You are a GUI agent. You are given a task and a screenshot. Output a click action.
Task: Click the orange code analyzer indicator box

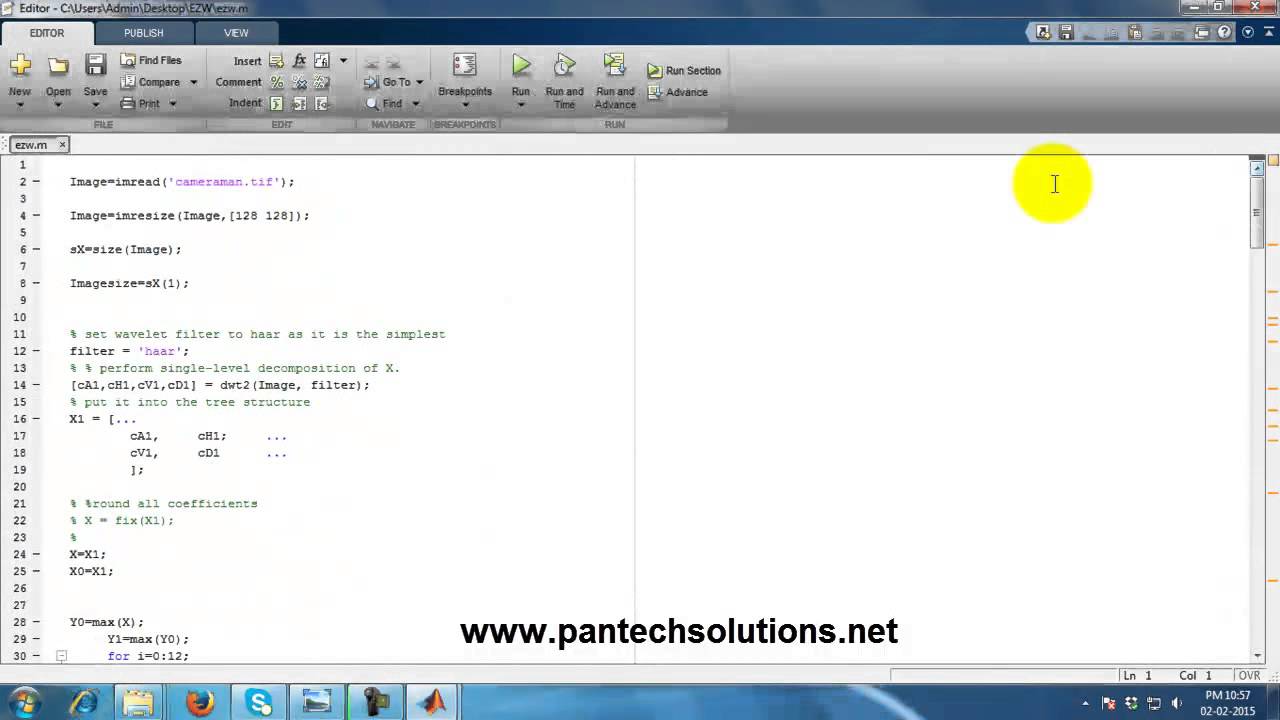click(1273, 160)
